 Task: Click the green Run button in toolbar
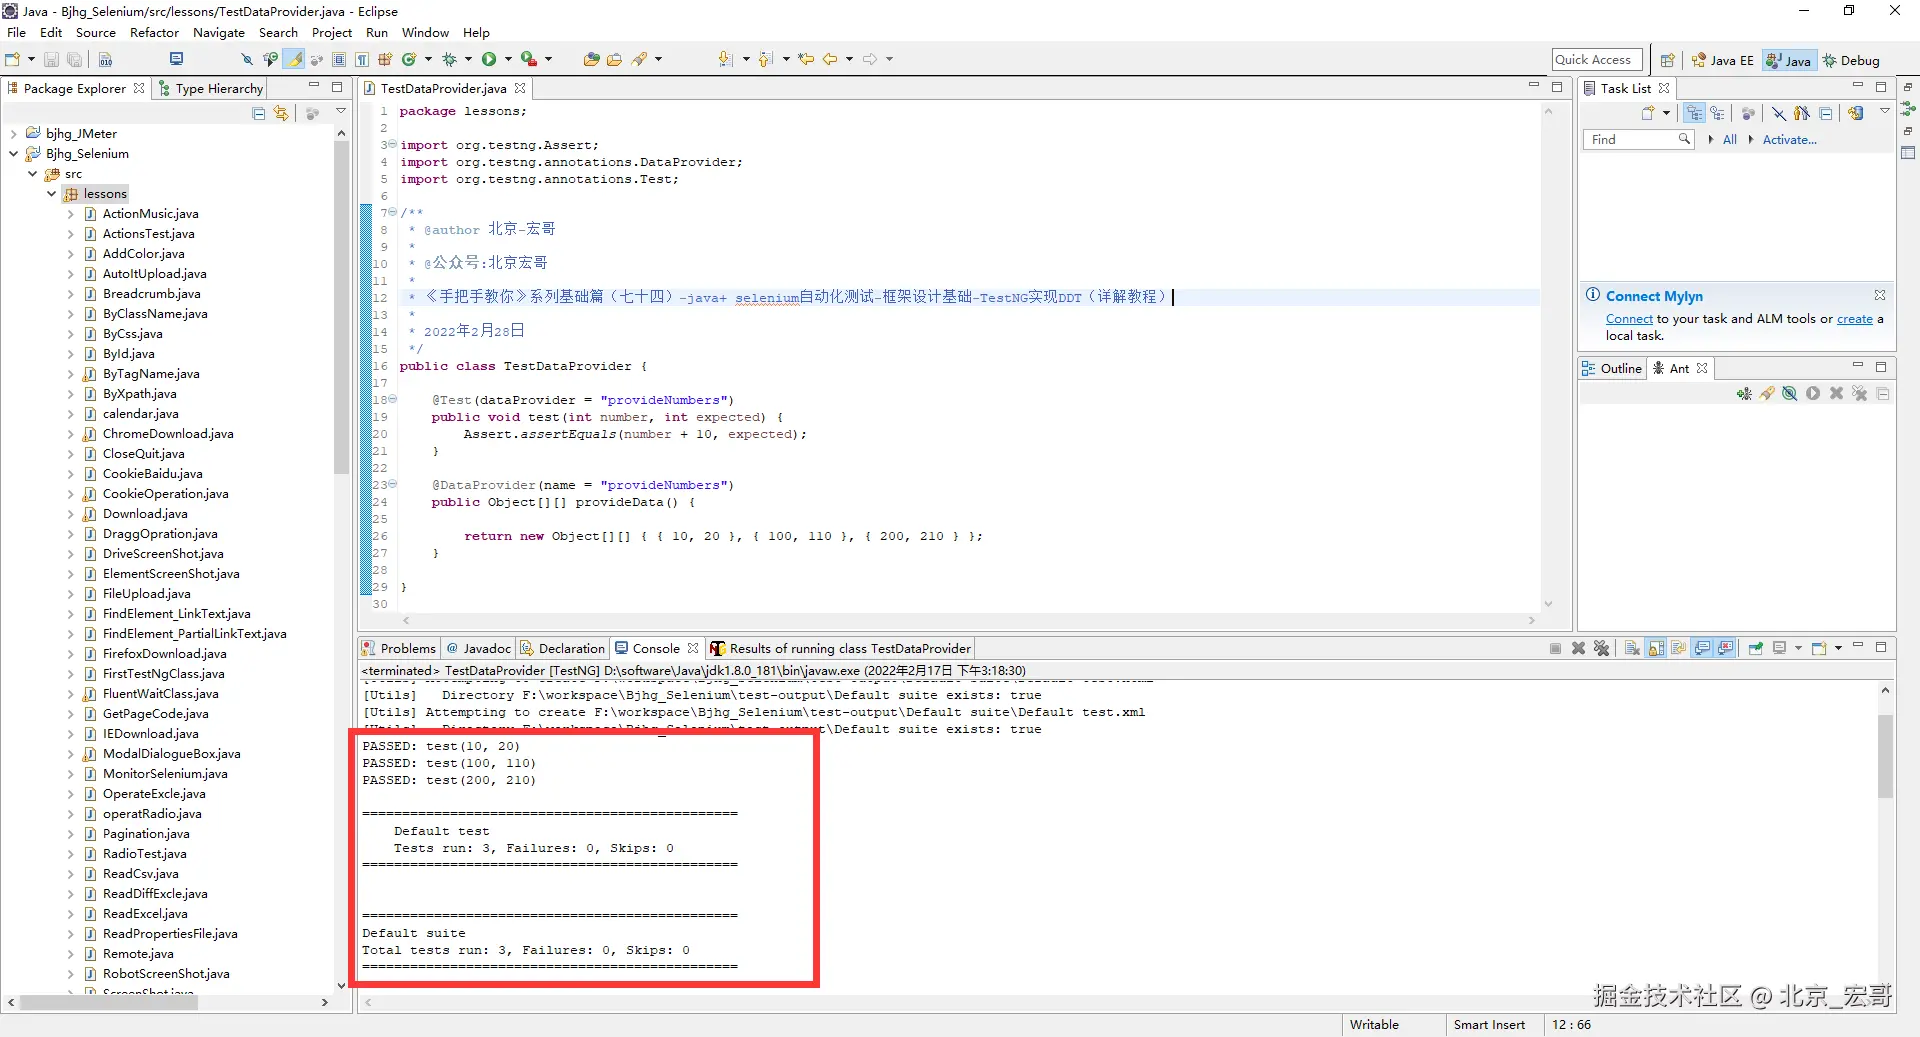pyautogui.click(x=489, y=59)
